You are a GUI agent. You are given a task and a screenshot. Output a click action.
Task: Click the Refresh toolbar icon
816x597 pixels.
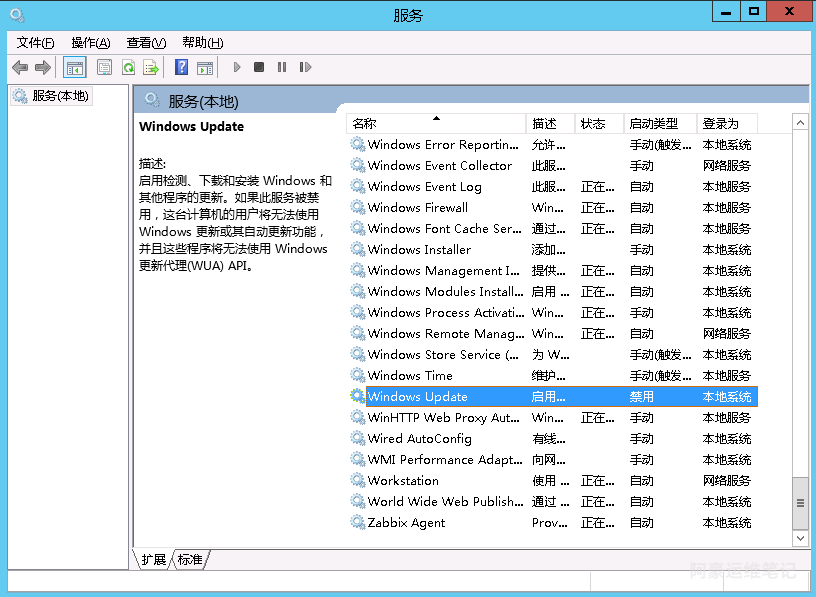click(x=128, y=67)
